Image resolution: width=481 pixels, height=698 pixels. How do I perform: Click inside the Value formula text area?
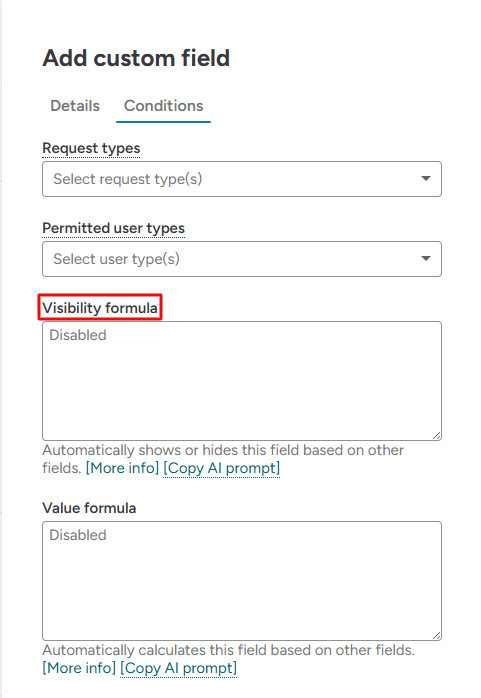242,581
